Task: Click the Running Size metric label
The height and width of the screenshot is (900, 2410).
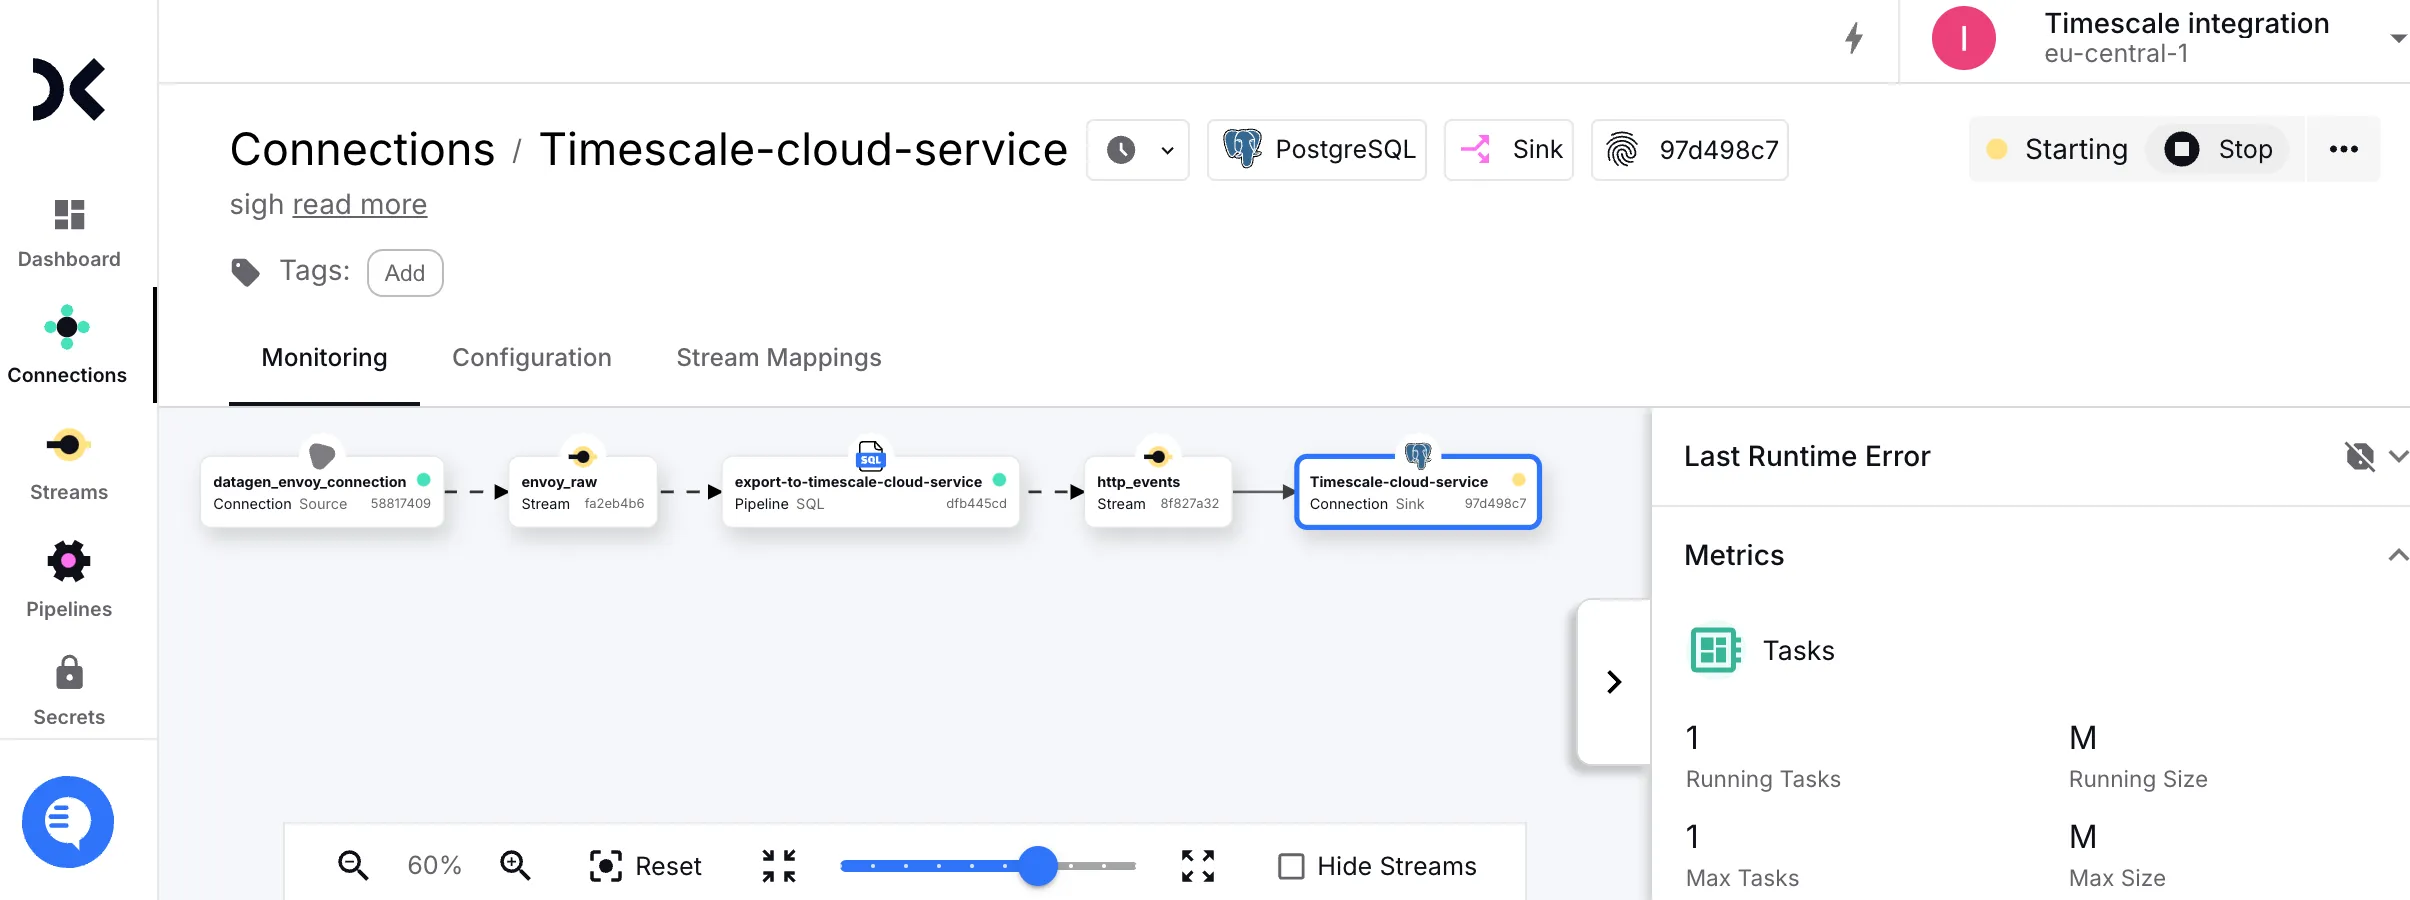Action: (2138, 779)
